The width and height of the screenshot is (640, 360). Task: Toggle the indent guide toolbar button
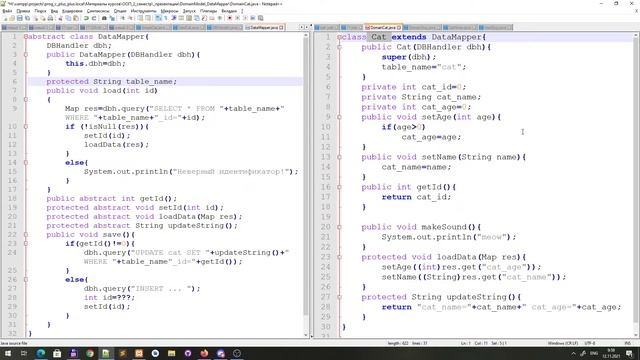click(173, 18)
